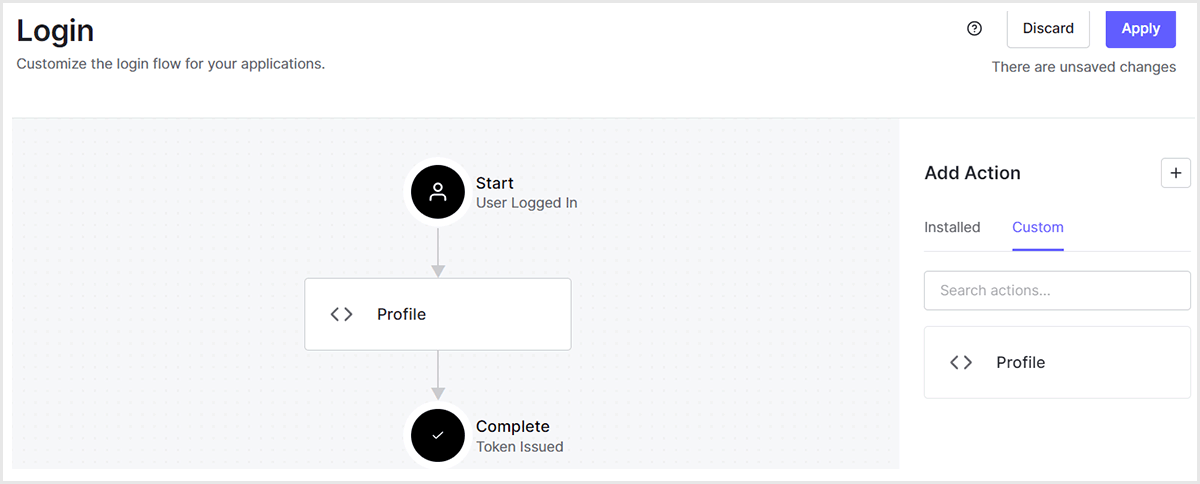This screenshot has width=1200, height=484.
Task: Click the arrow connecting Profile to Complete
Action: (x=438, y=376)
